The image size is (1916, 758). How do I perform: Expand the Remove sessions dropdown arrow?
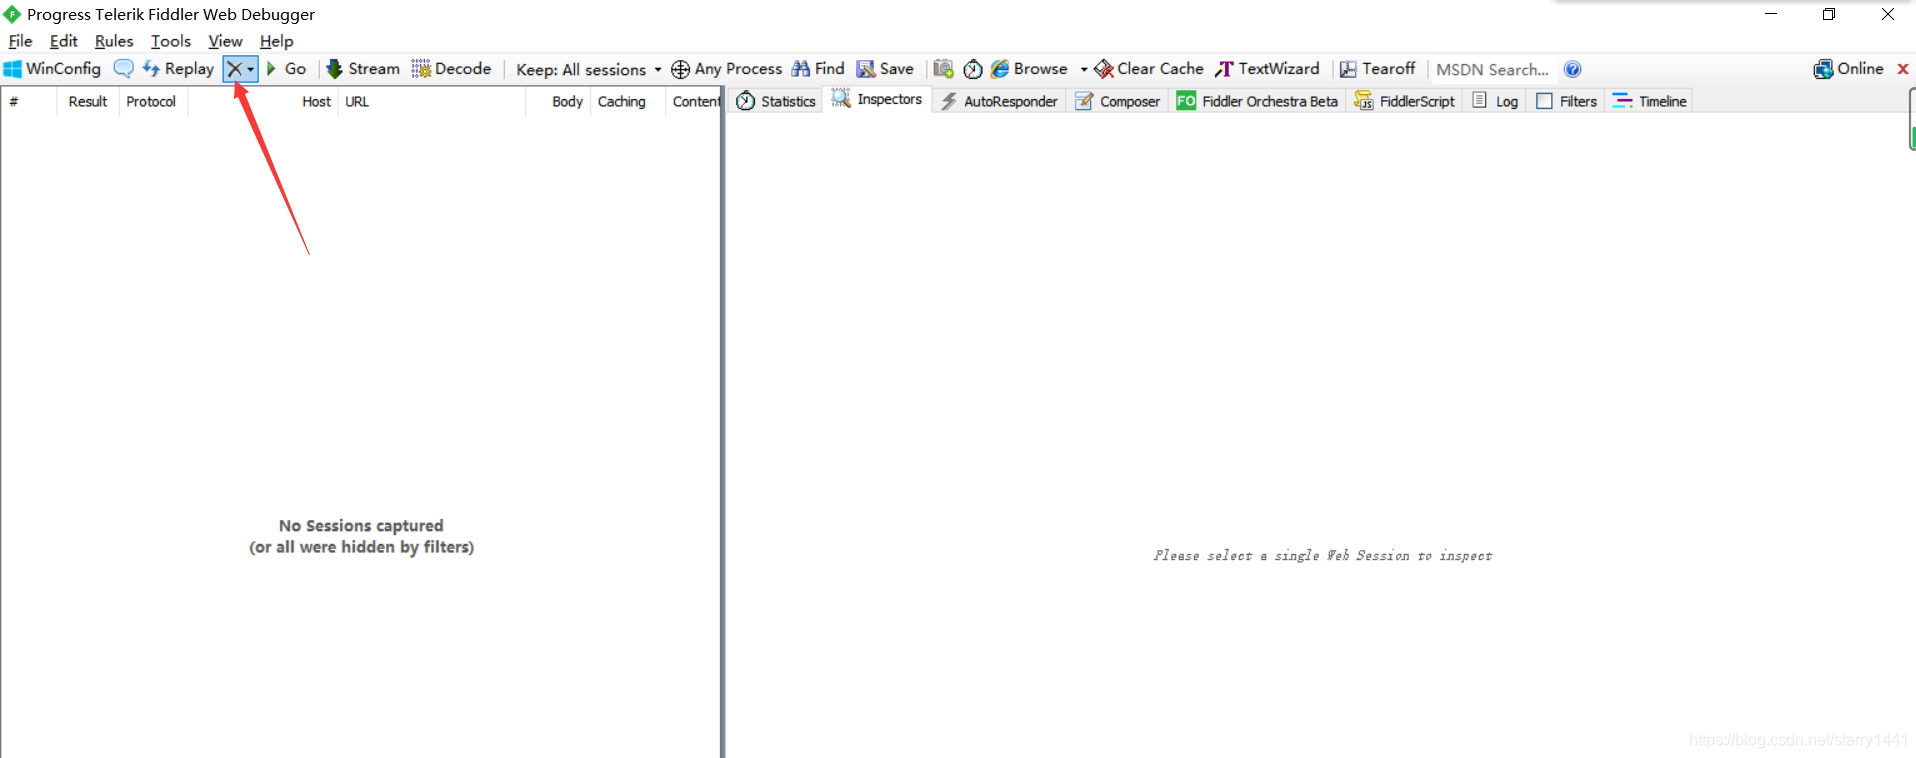click(251, 69)
